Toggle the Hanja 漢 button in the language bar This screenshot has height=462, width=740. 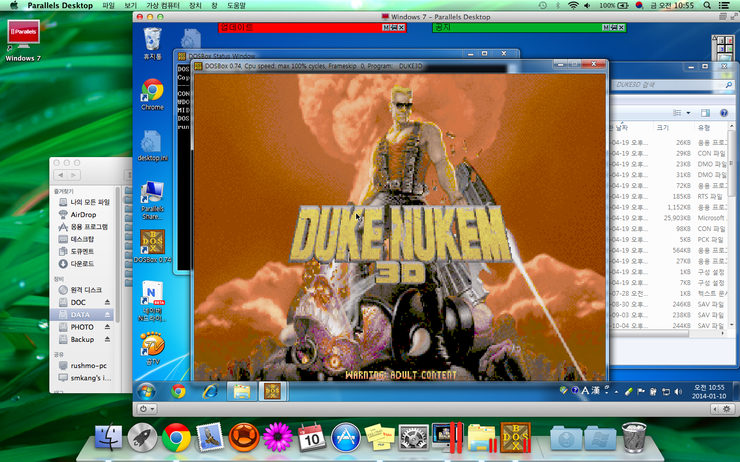tap(596, 390)
